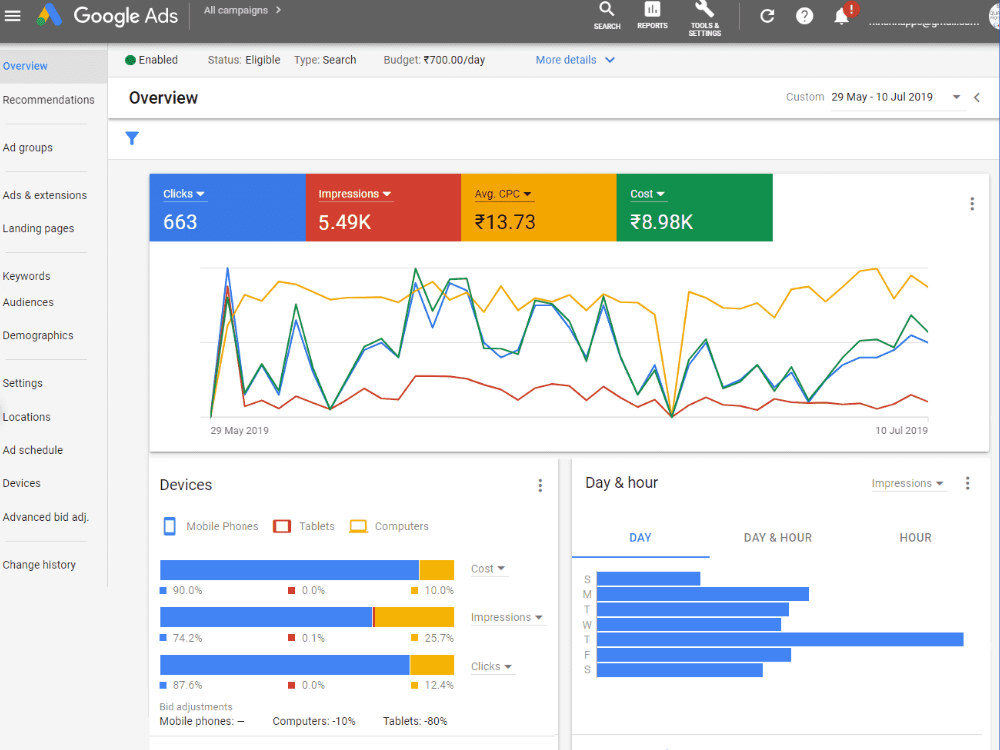Open the Reports icon
Viewport: 1000px width, 750px height.
pyautogui.click(x=652, y=16)
